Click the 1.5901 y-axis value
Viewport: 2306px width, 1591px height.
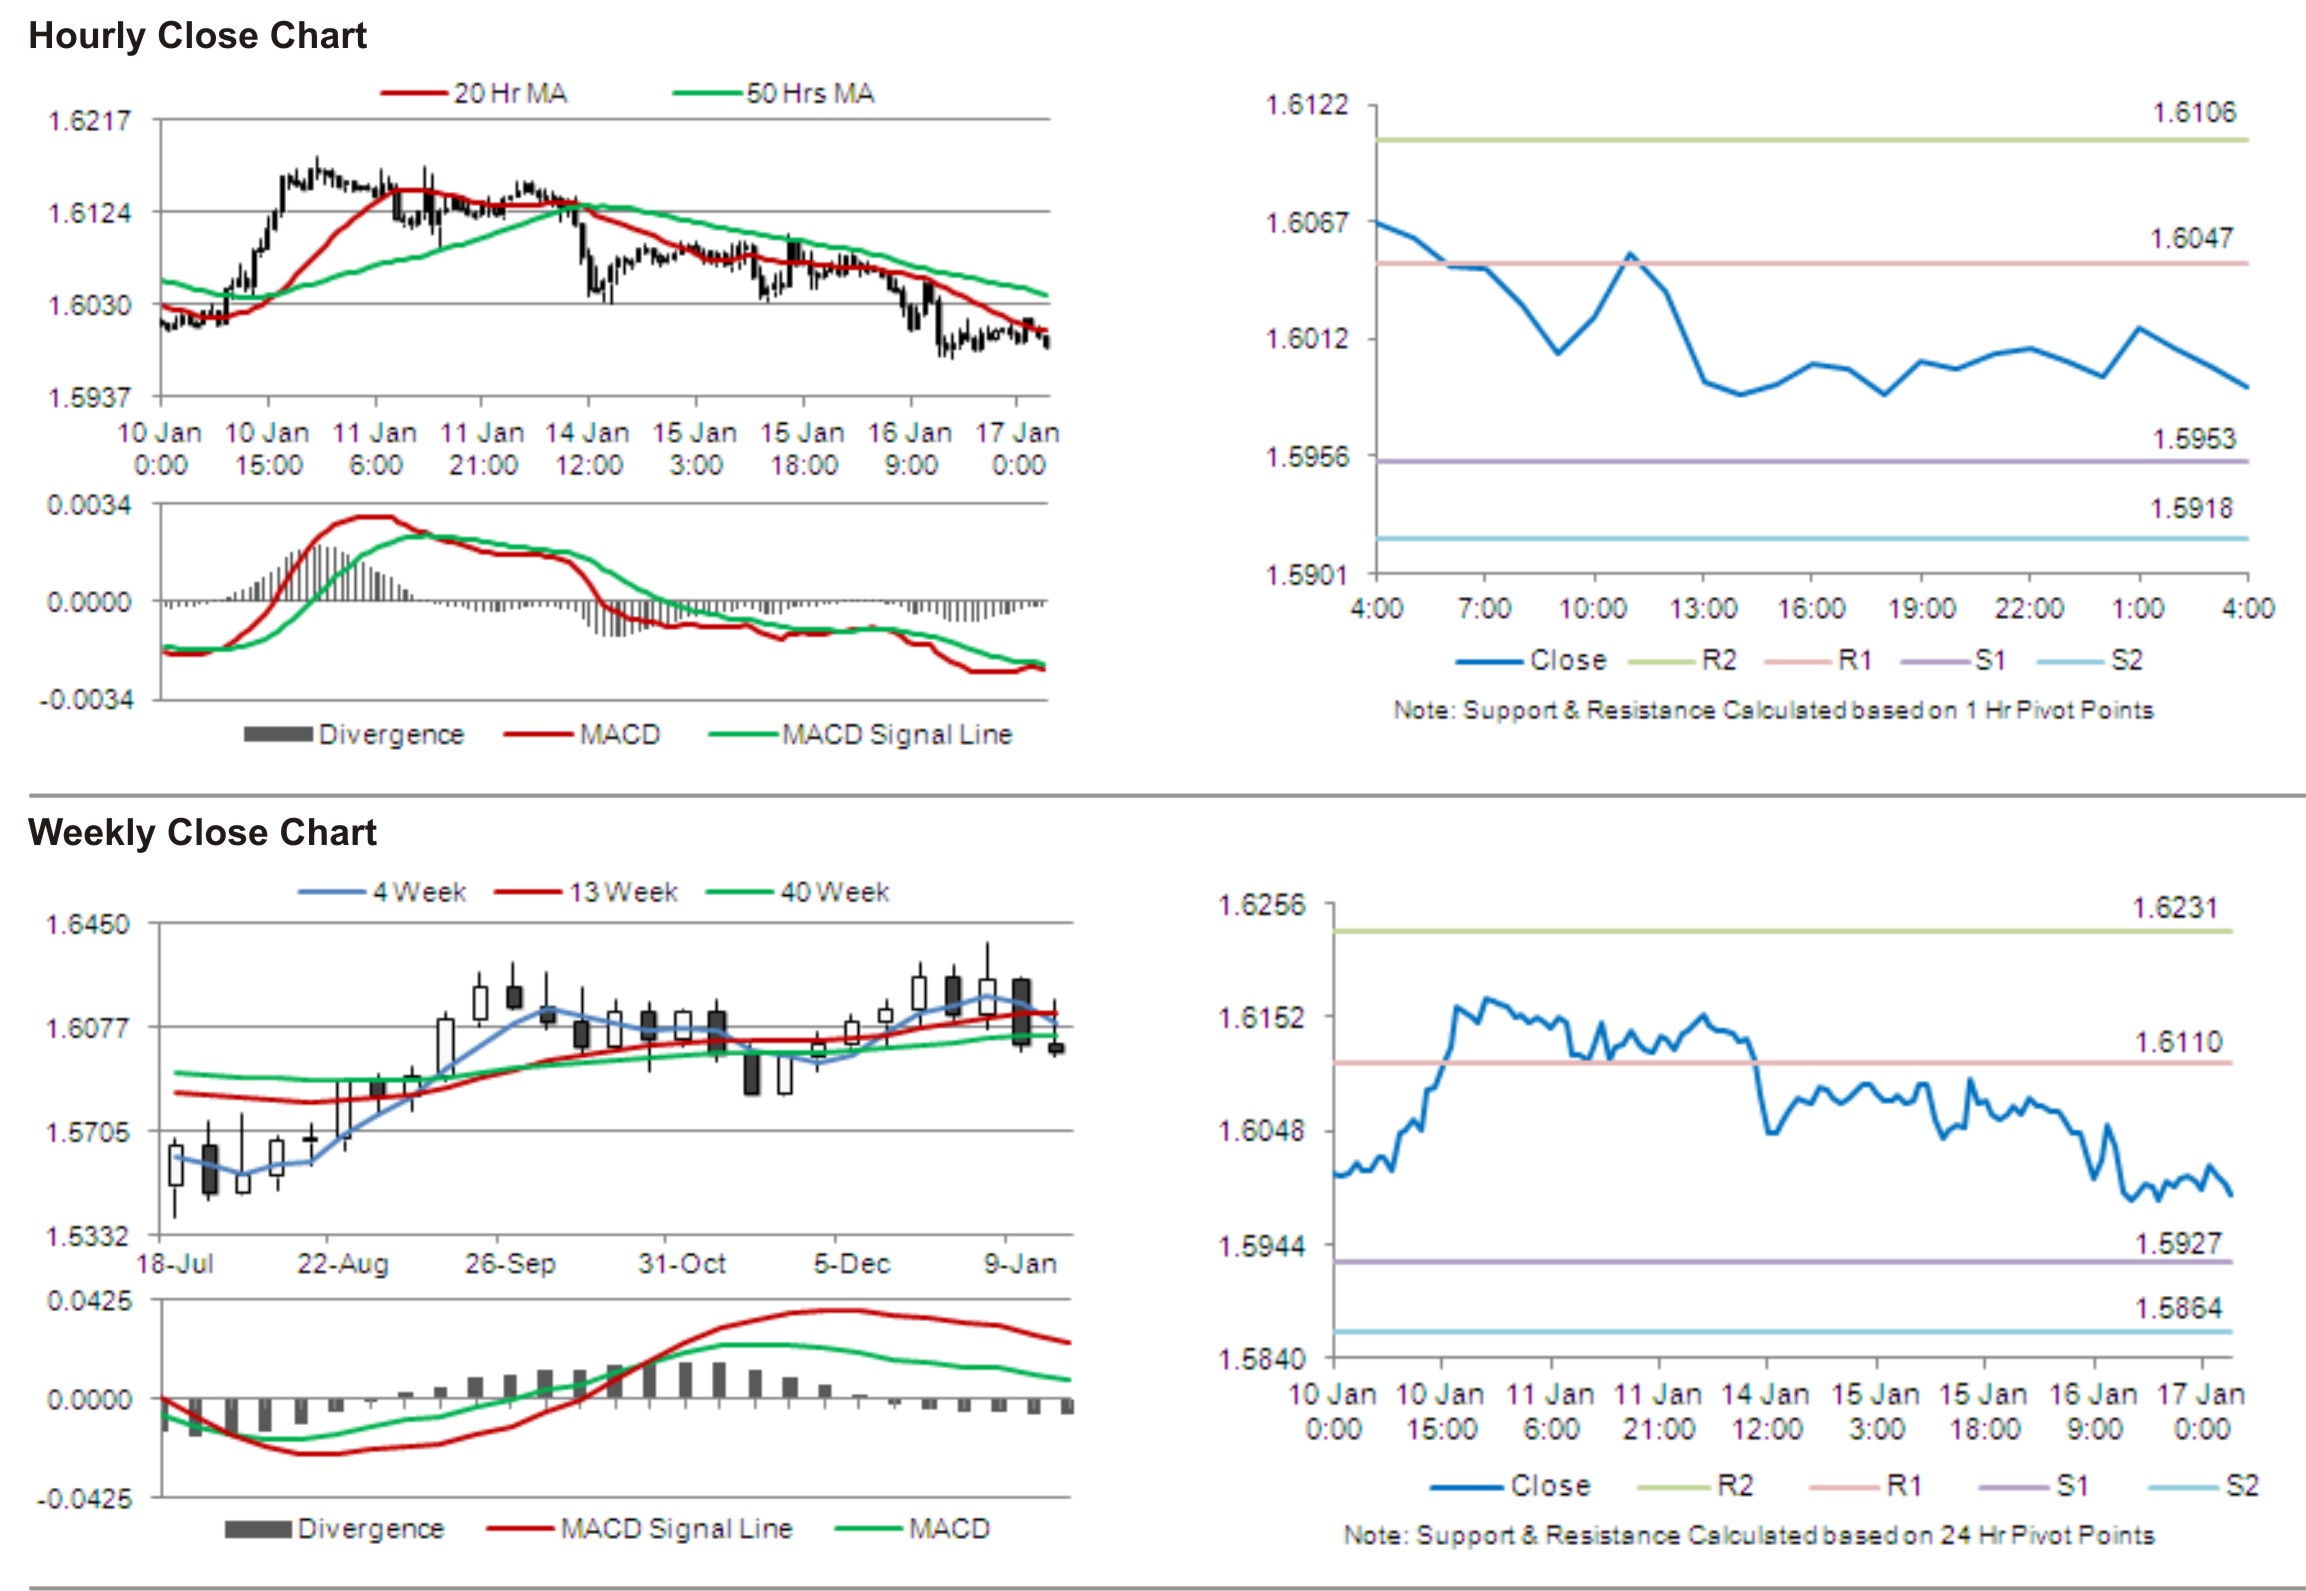pos(1307,575)
